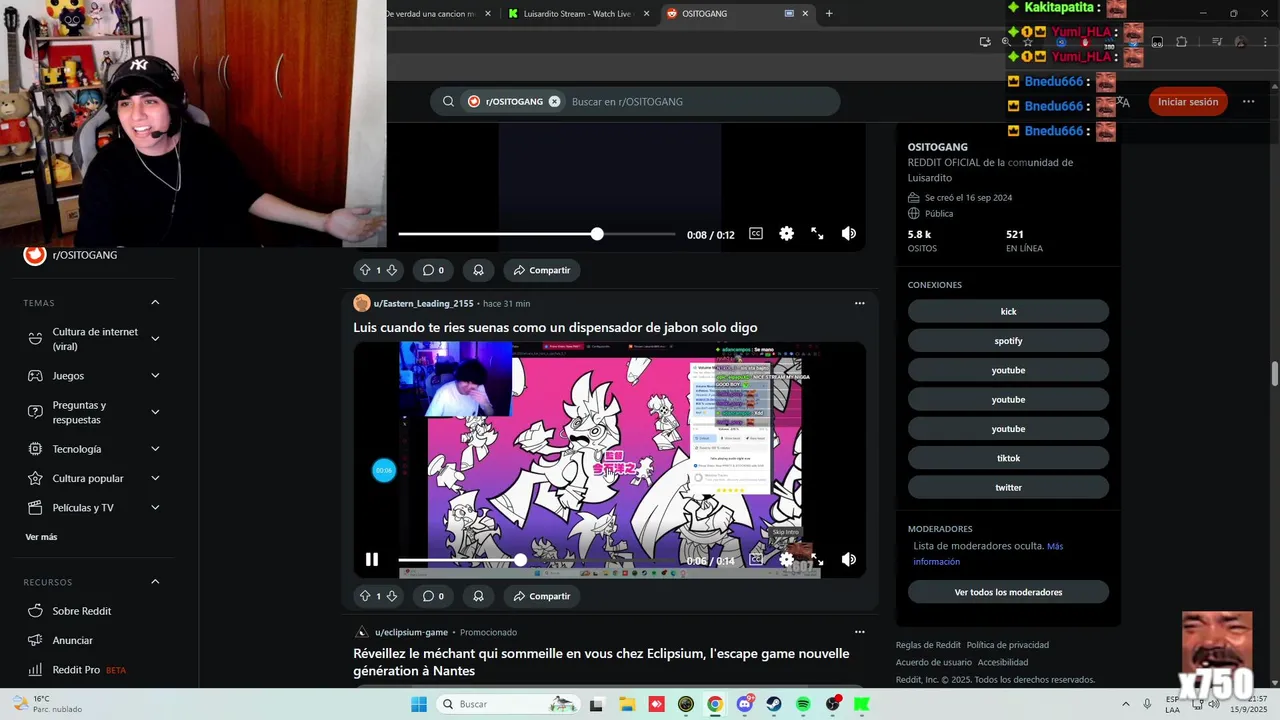1280x720 pixels.
Task: Open options menu for Eastern_Leading_2155 post
Action: coord(859,303)
